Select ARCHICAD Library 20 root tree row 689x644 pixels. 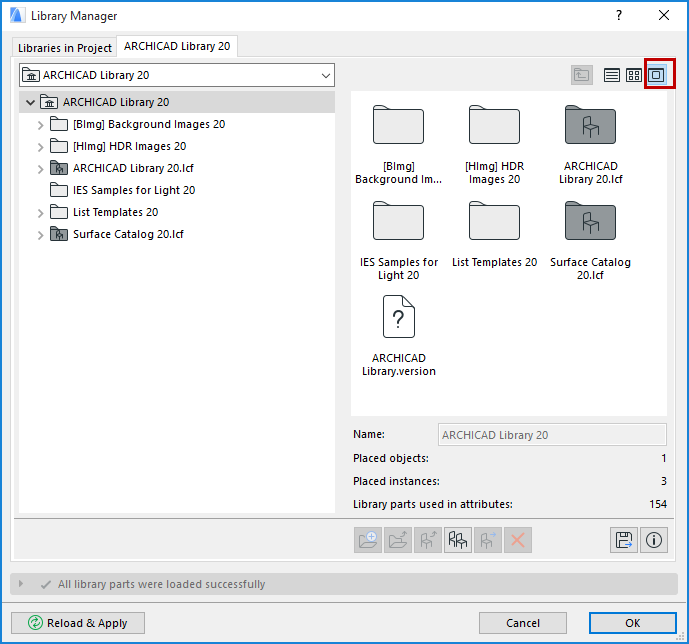click(x=177, y=102)
